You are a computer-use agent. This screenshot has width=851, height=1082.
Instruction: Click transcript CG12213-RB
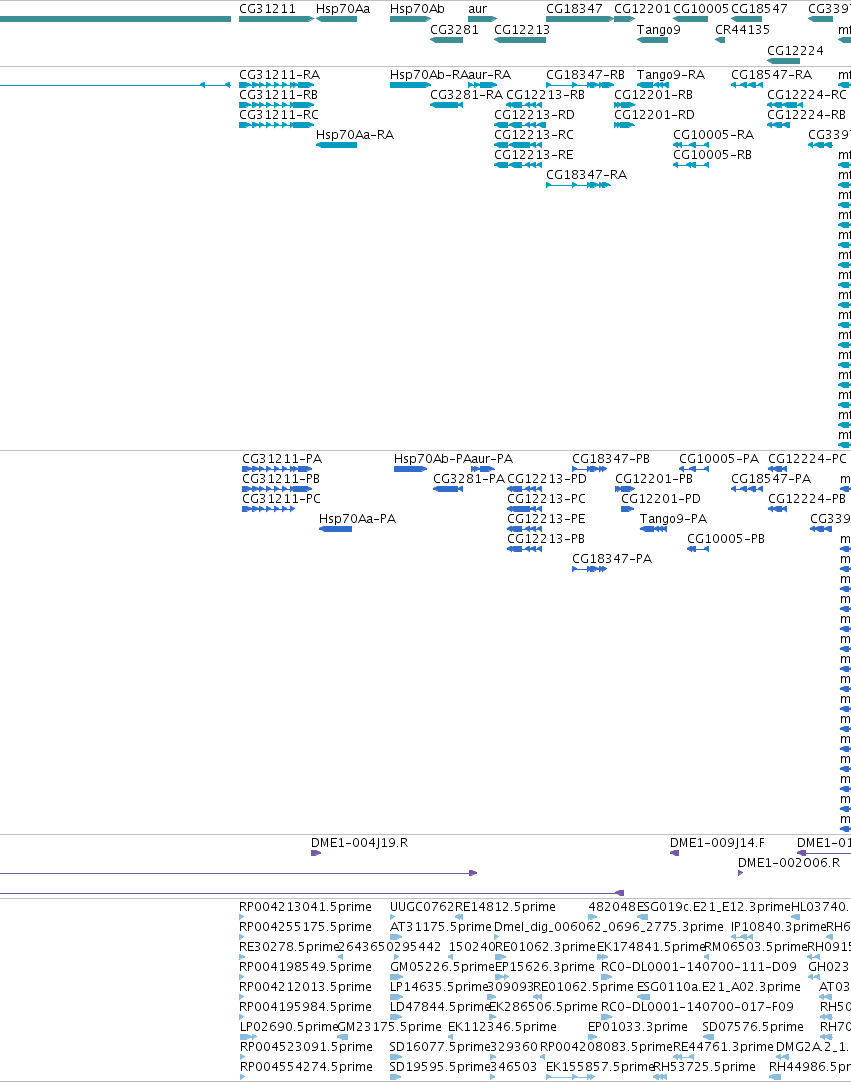click(545, 95)
